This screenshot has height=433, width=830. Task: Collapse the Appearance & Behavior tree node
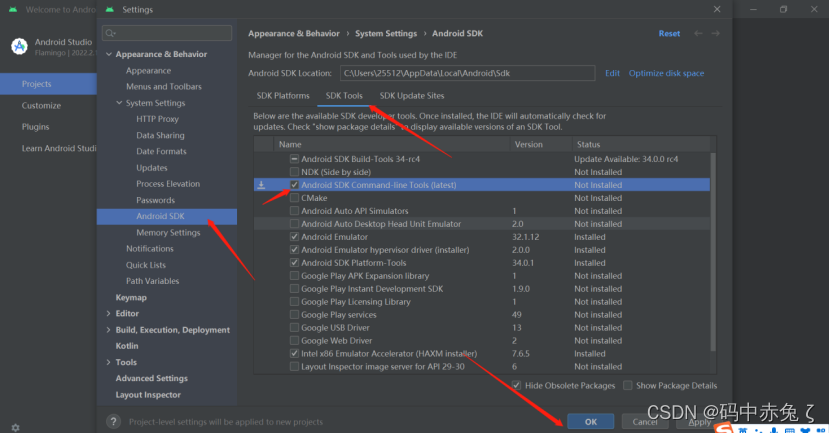click(x=109, y=54)
